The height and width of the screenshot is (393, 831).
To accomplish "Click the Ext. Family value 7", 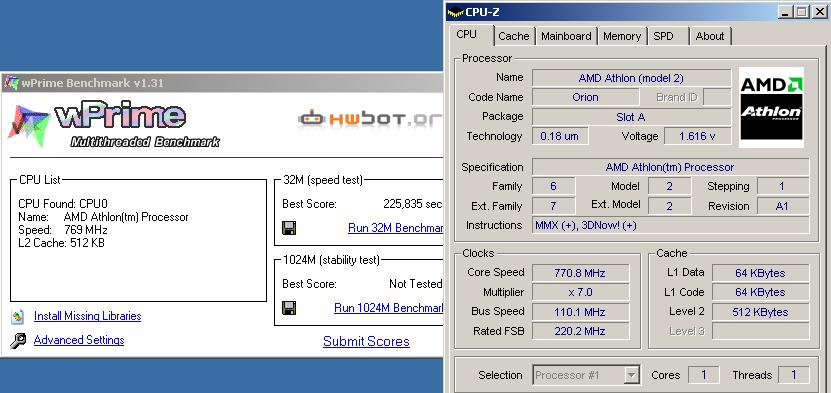I will point(553,207).
